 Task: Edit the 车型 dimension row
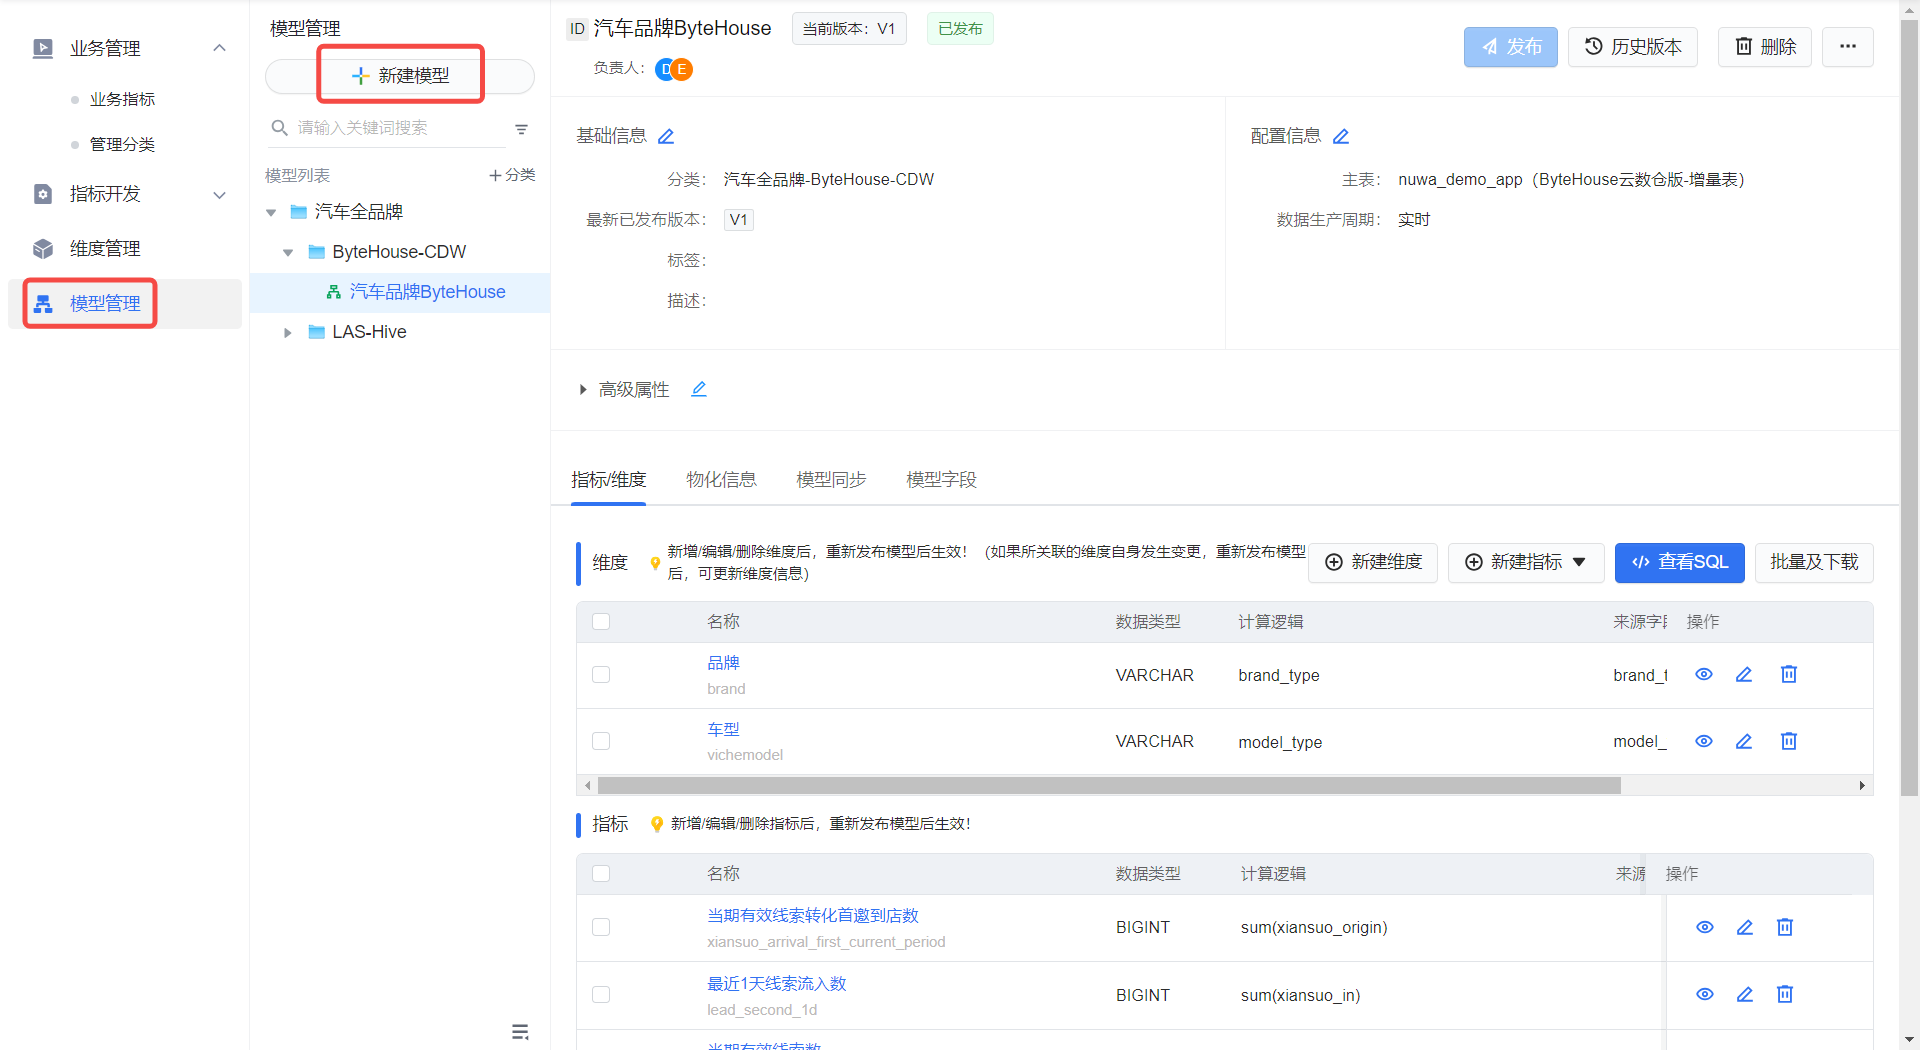tap(1744, 741)
